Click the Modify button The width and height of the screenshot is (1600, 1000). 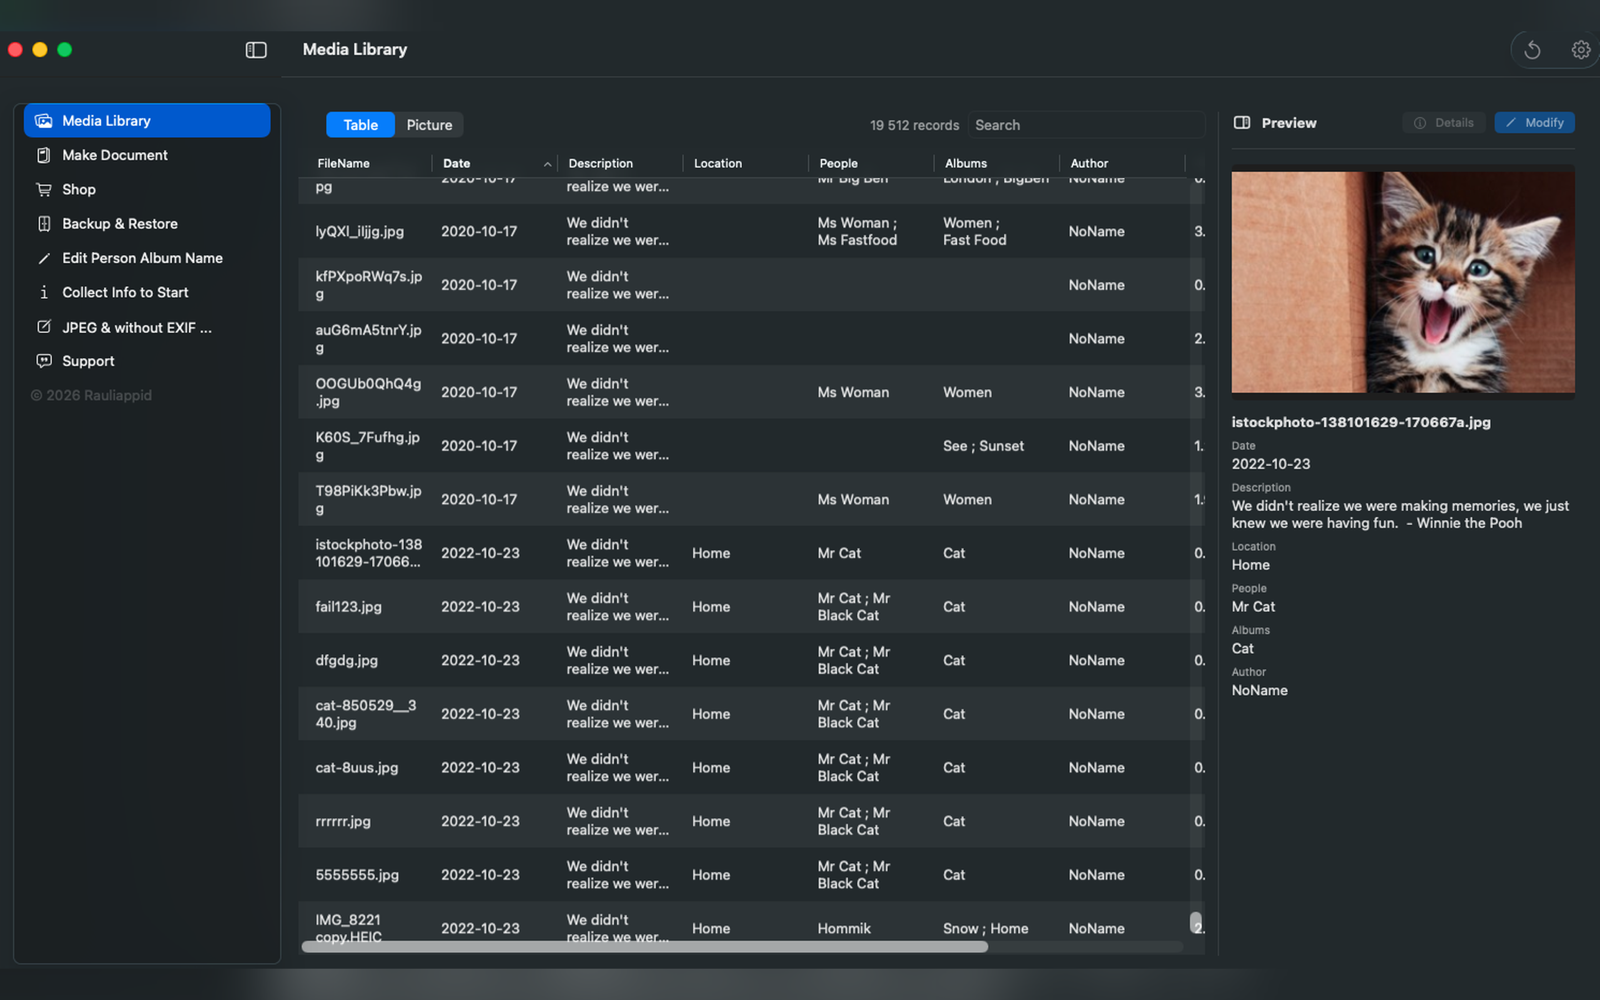[x=1535, y=123]
